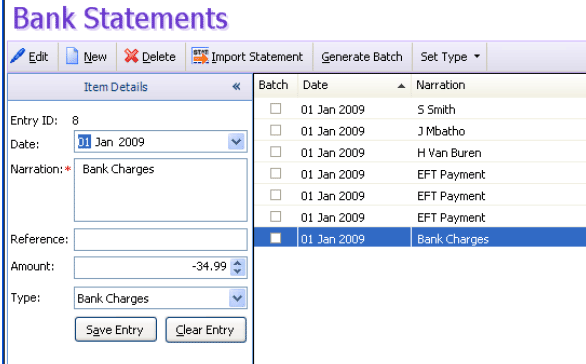The image size is (586, 364).
Task: Click the Batch column header
Action: (276, 86)
